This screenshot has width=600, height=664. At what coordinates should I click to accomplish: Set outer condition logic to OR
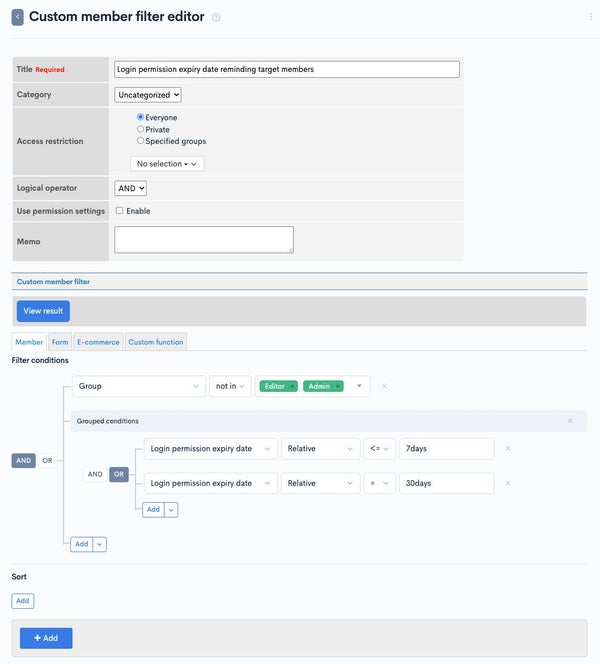pyautogui.click(x=47, y=460)
